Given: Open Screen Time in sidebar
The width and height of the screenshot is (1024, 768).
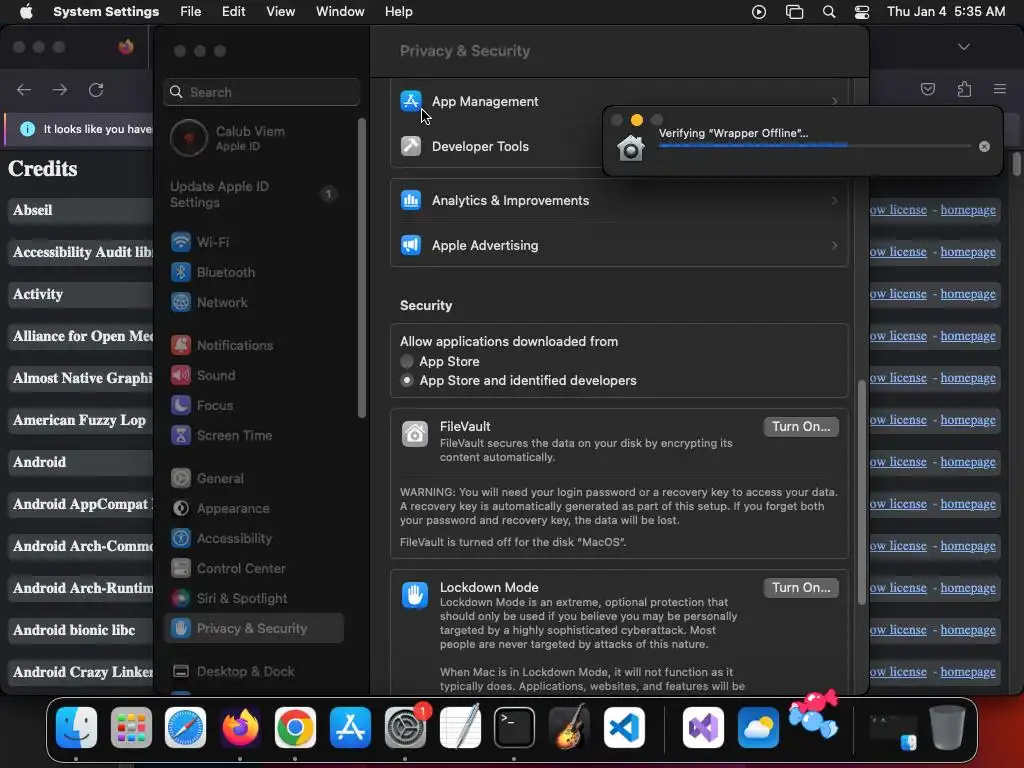Looking at the screenshot, I should [x=255, y=435].
